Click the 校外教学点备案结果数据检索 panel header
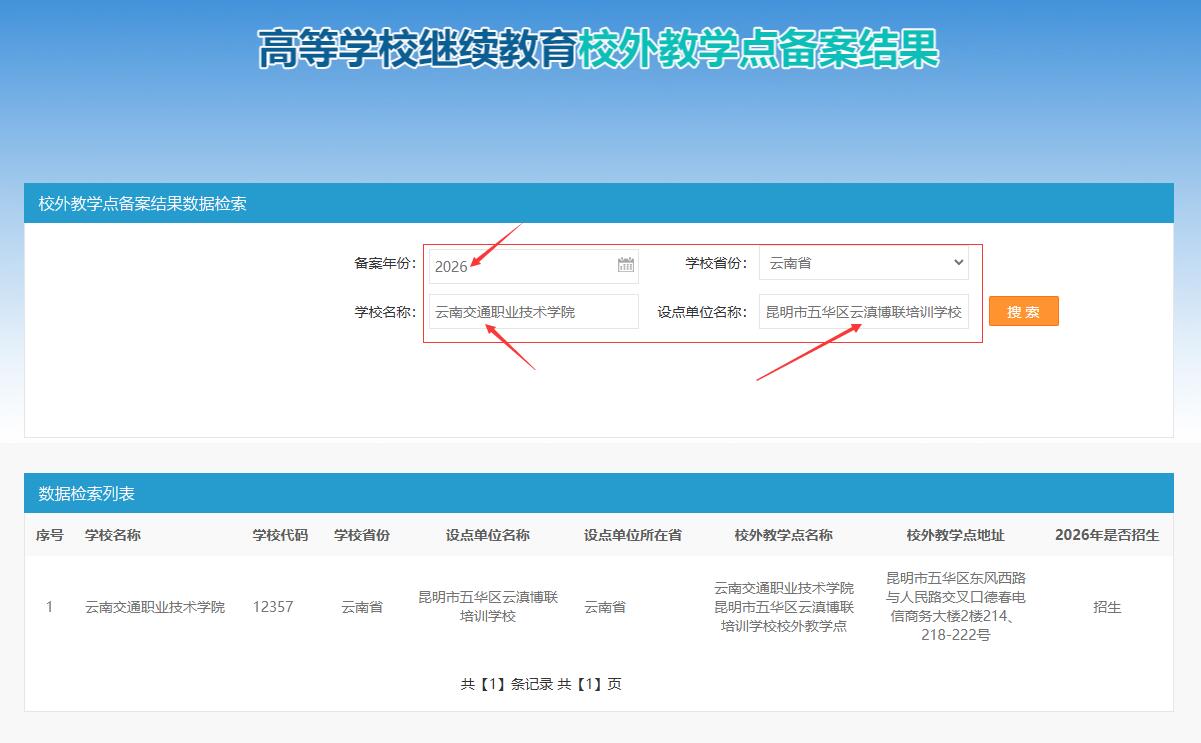Screen dimensions: 1201x743 (x=598, y=203)
